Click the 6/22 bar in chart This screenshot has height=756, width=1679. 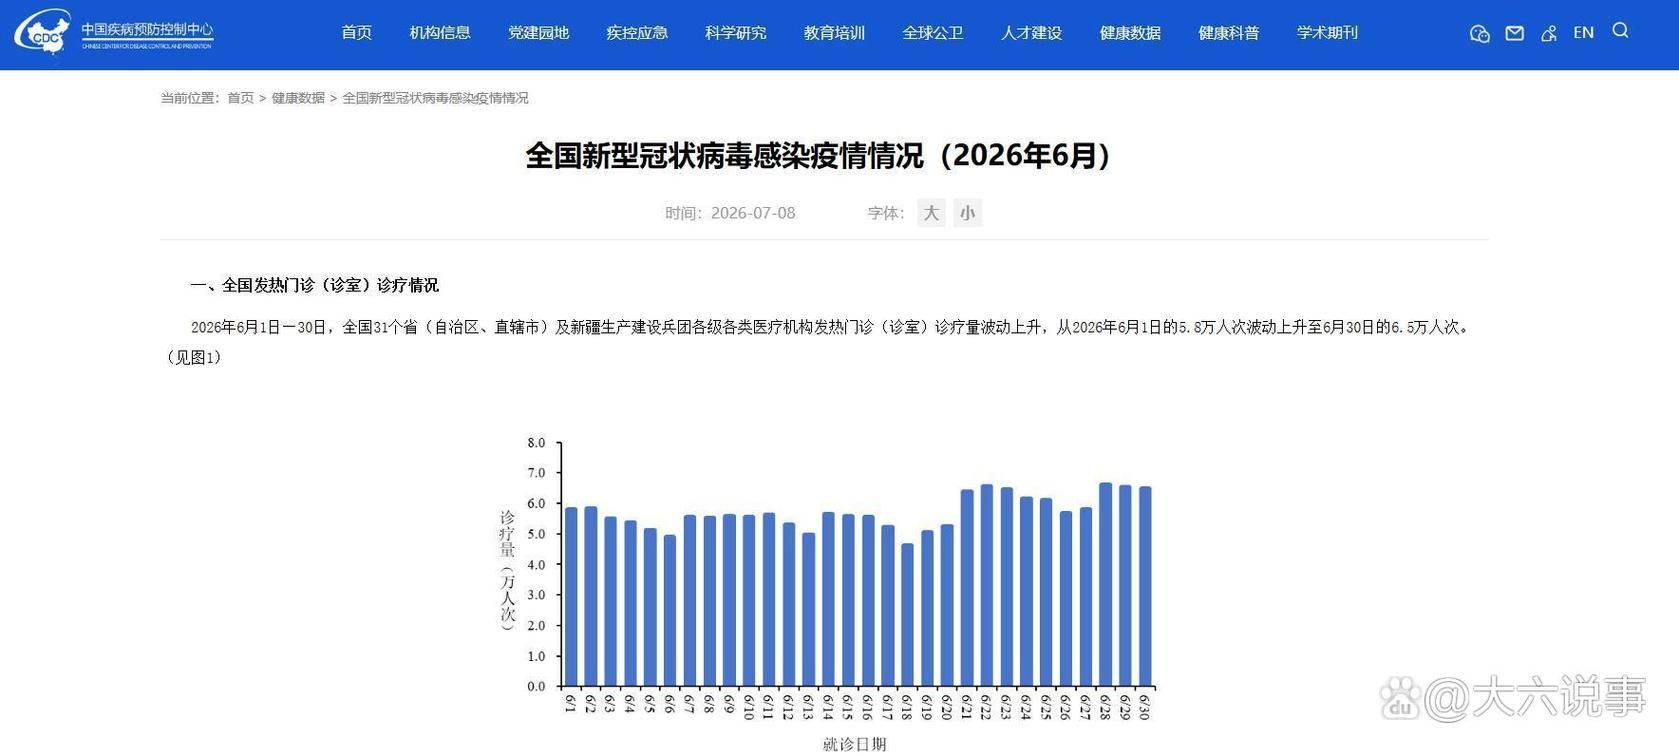tap(987, 586)
